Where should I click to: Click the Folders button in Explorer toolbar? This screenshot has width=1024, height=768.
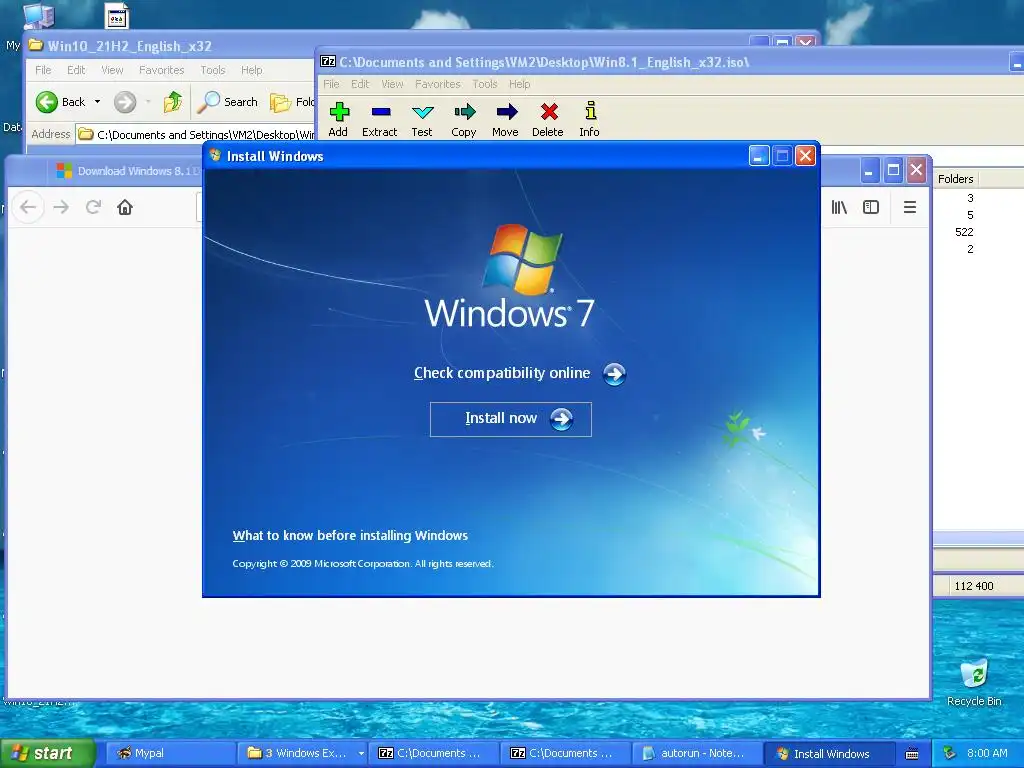[x=292, y=102]
